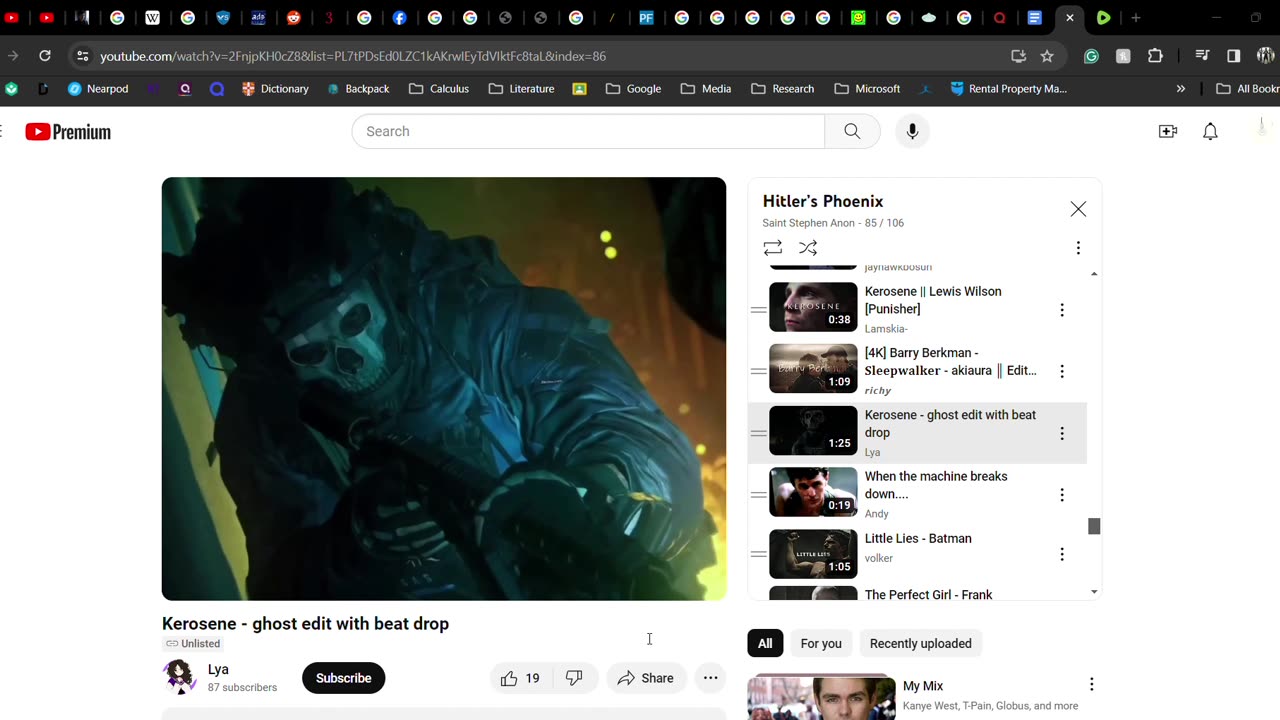
Task: Open the Hitler's Phoenix playlist title
Action: [x=823, y=201]
